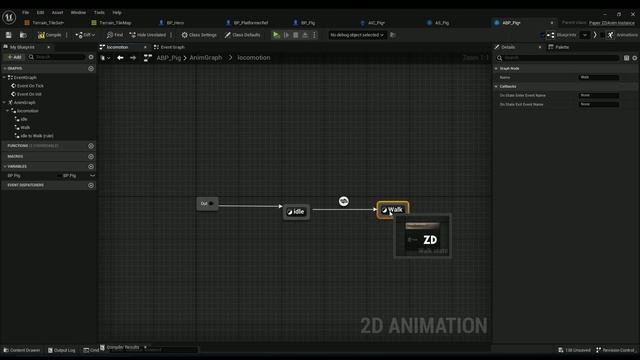Screen dimensions: 640x360
Task: Open the Content Drawer
Action: coord(22,350)
